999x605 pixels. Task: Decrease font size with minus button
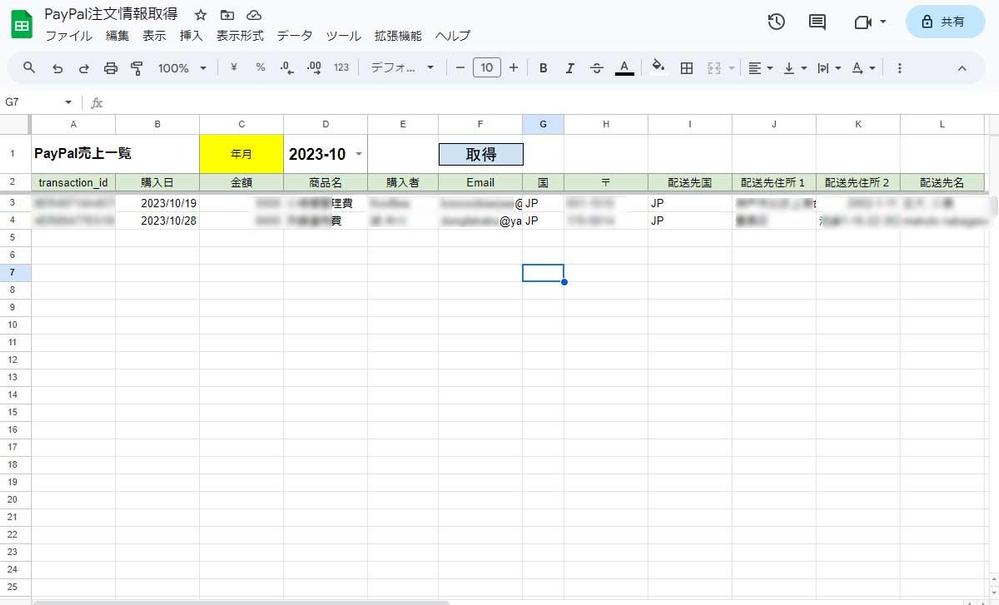460,68
